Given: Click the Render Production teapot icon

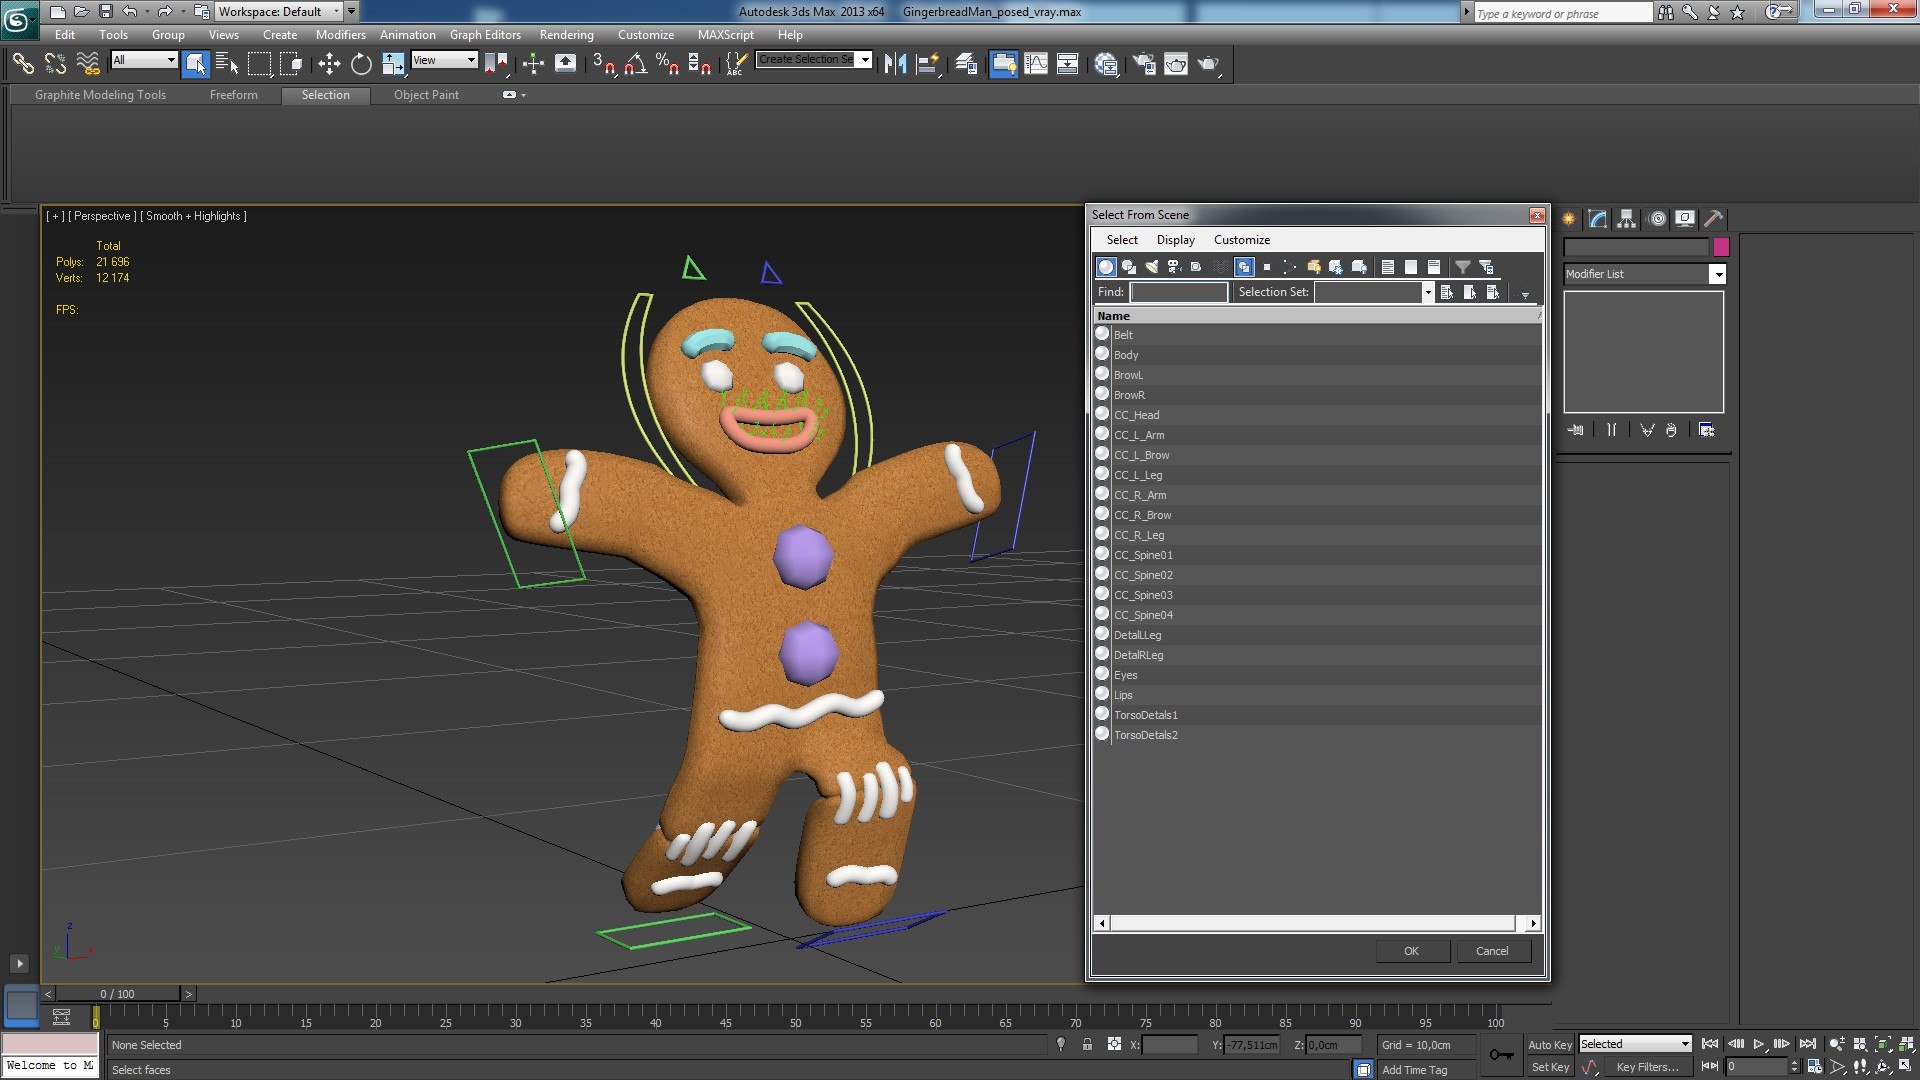Looking at the screenshot, I should 1209,64.
